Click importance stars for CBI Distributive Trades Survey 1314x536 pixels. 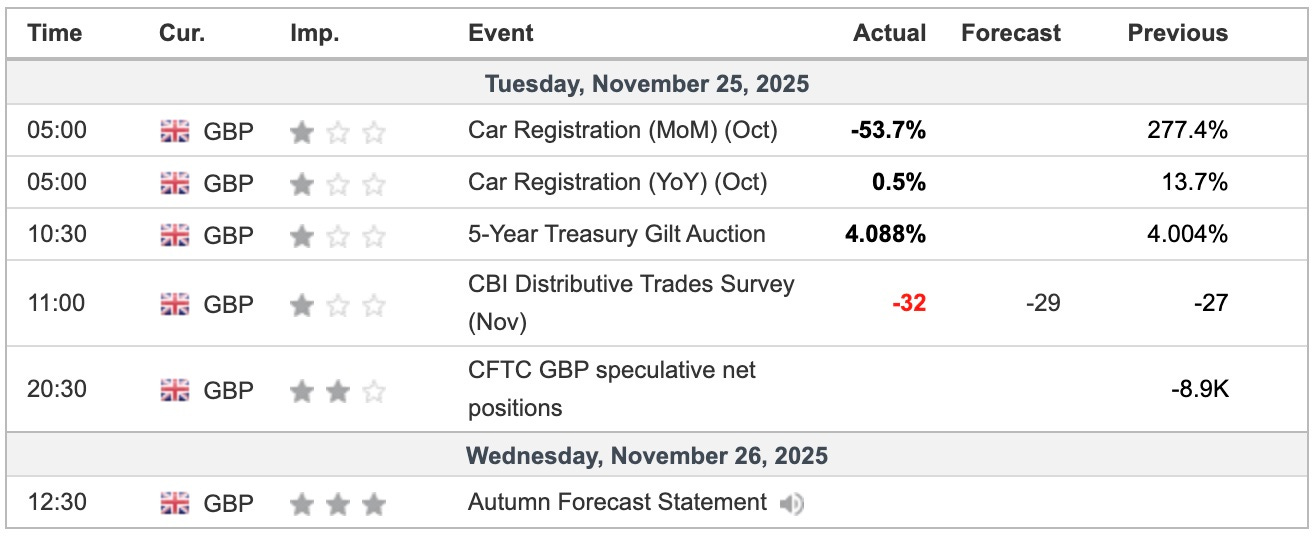point(337,304)
